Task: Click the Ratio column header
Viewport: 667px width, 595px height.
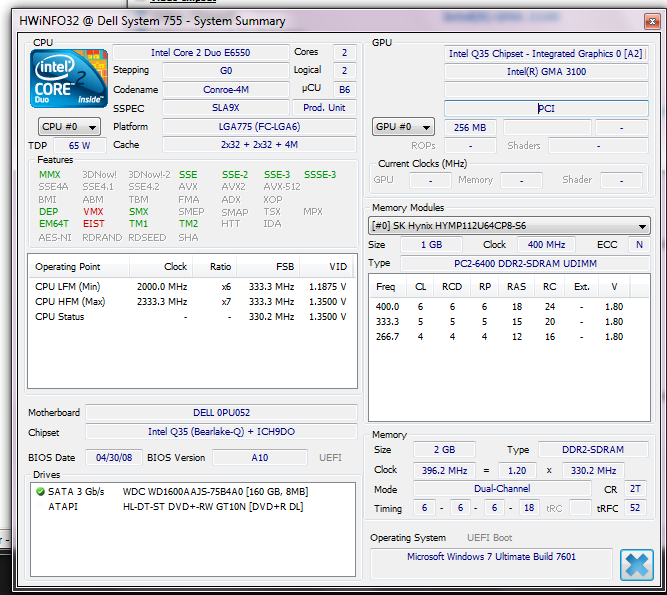Action: [214, 267]
